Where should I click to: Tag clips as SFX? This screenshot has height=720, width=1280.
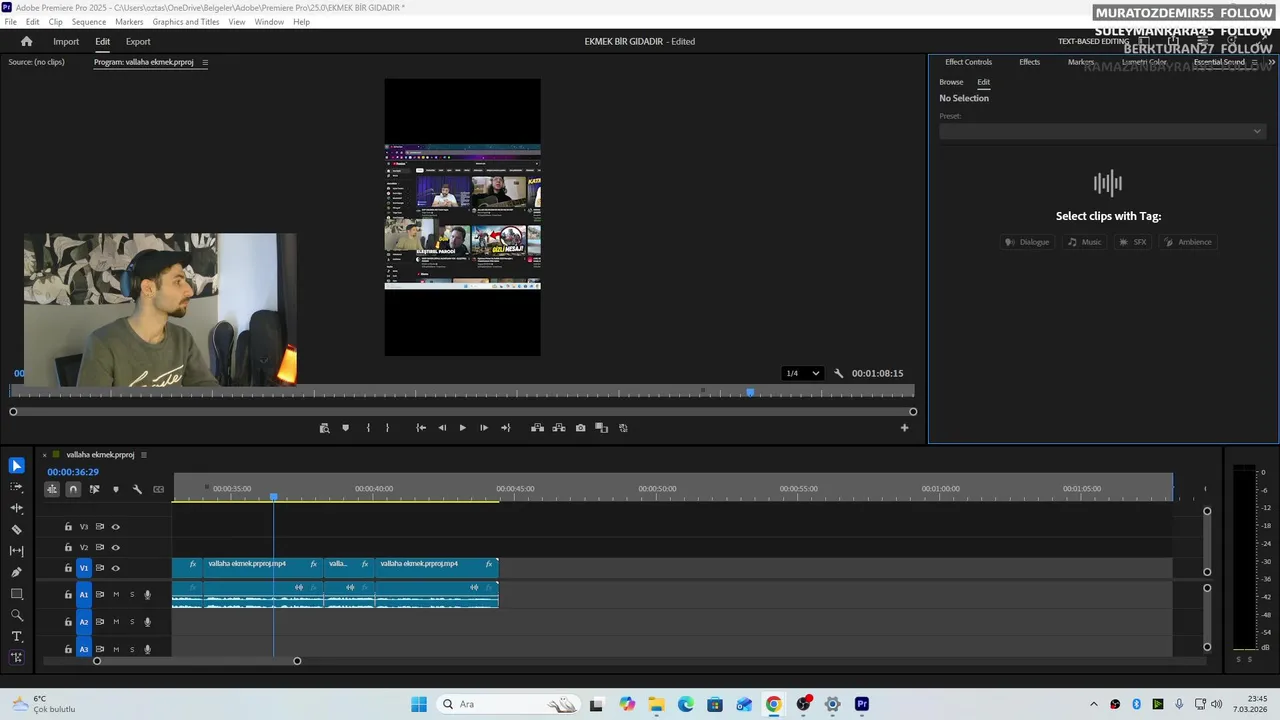coord(1133,242)
